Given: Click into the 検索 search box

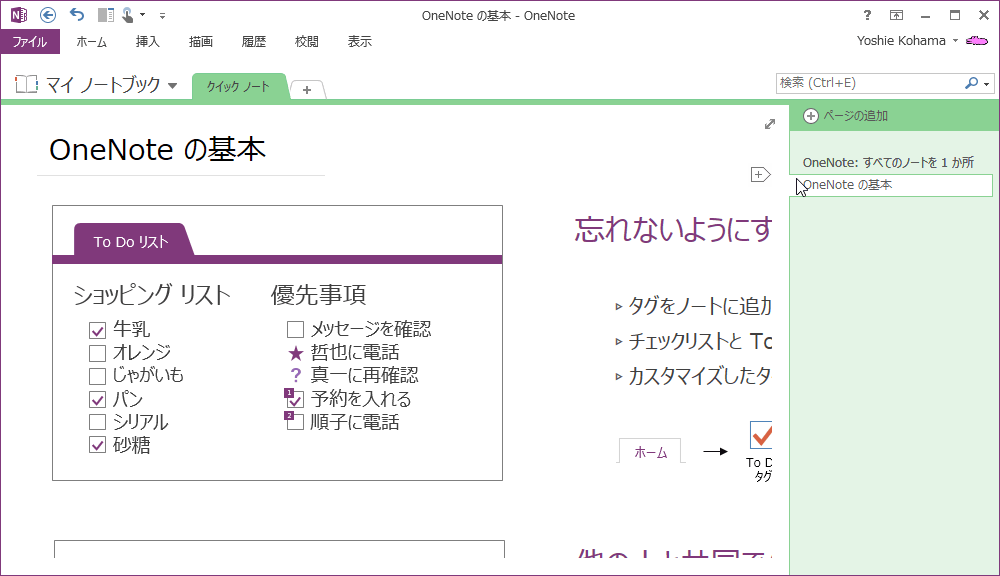Looking at the screenshot, I should 869,83.
